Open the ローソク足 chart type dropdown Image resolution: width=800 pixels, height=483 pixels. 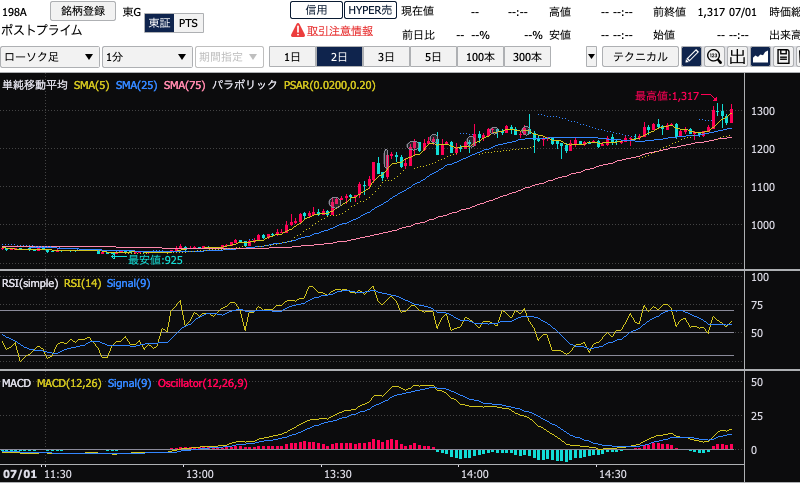(50, 57)
